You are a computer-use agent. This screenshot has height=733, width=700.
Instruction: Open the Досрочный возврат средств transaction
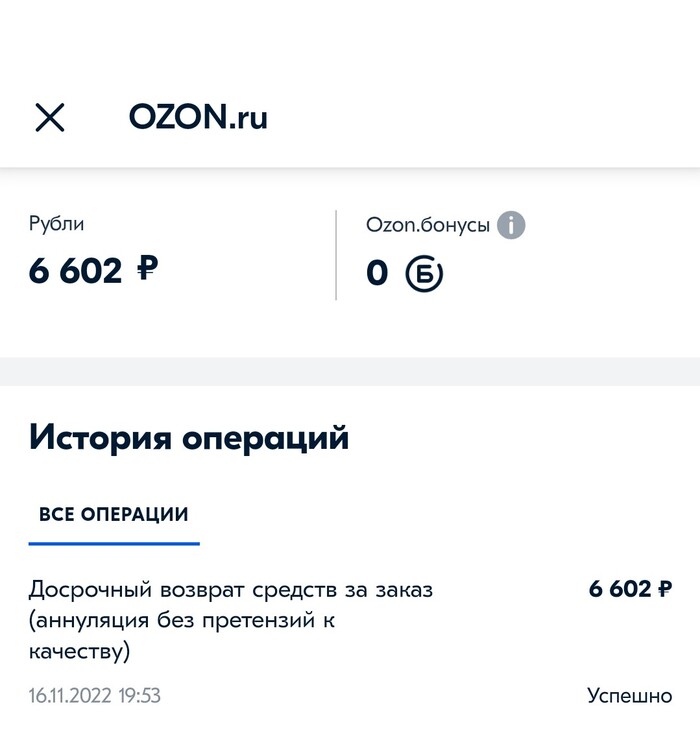230,590
